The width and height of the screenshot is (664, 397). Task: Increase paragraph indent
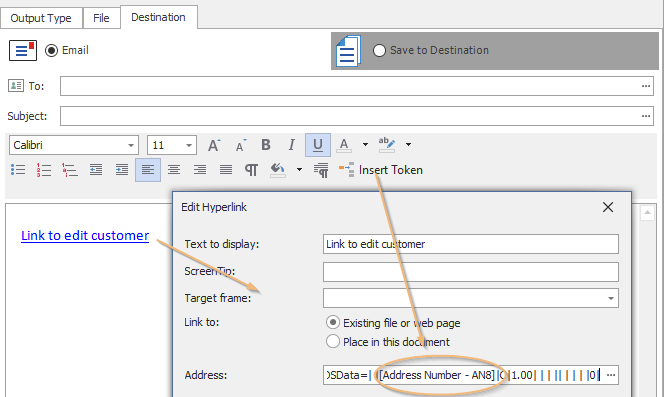[122, 170]
